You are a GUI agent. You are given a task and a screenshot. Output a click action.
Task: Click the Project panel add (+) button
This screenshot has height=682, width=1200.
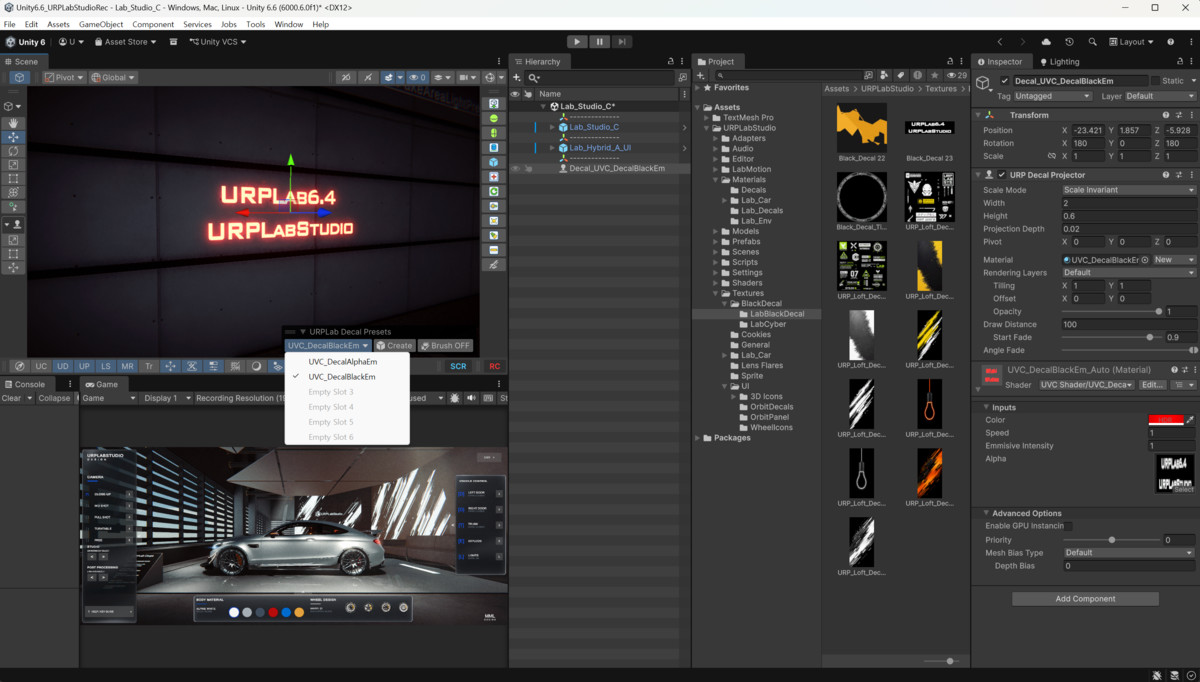pos(701,76)
